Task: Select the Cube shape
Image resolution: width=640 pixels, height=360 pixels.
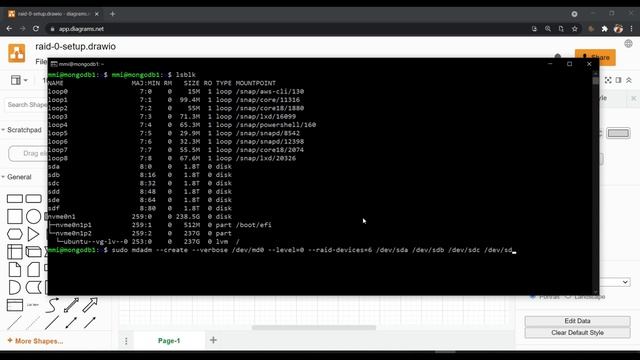Action: (x=33, y=252)
